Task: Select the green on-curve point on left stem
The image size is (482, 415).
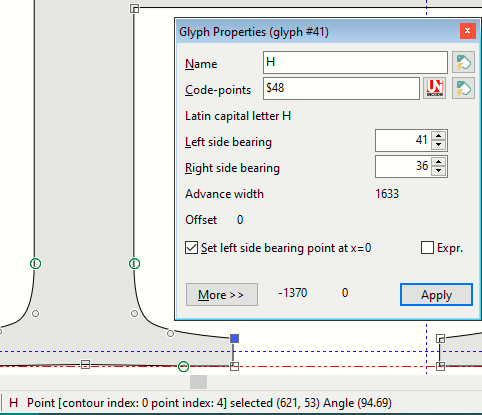Action: click(35, 264)
